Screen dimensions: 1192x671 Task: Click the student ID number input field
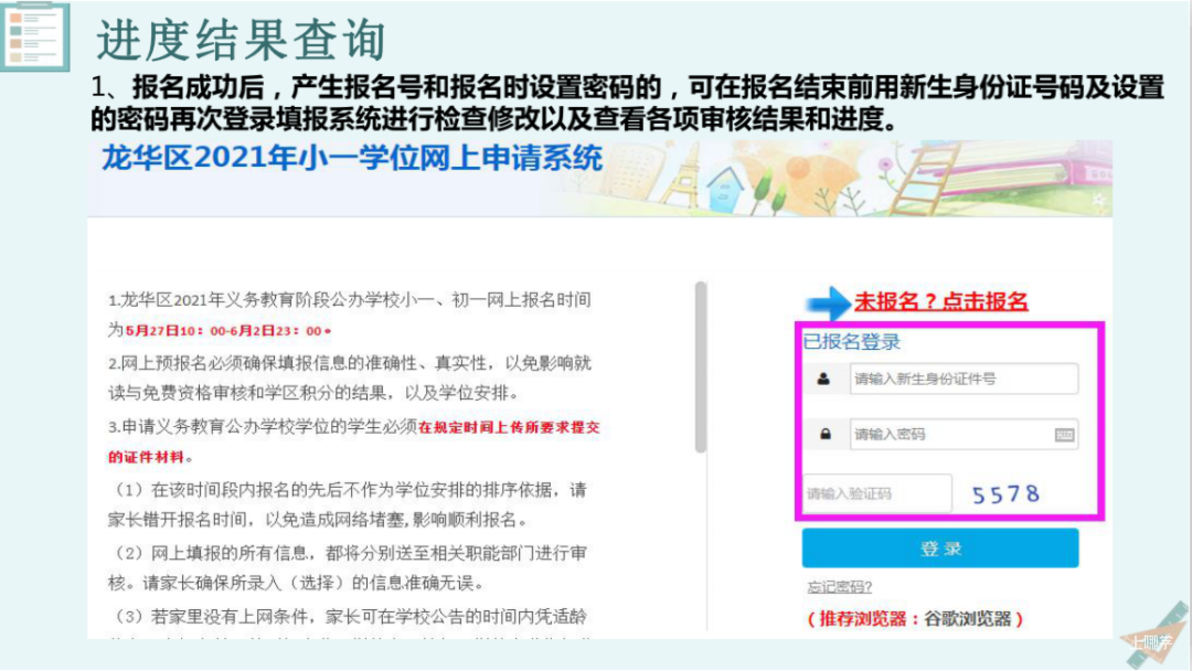coord(963,378)
